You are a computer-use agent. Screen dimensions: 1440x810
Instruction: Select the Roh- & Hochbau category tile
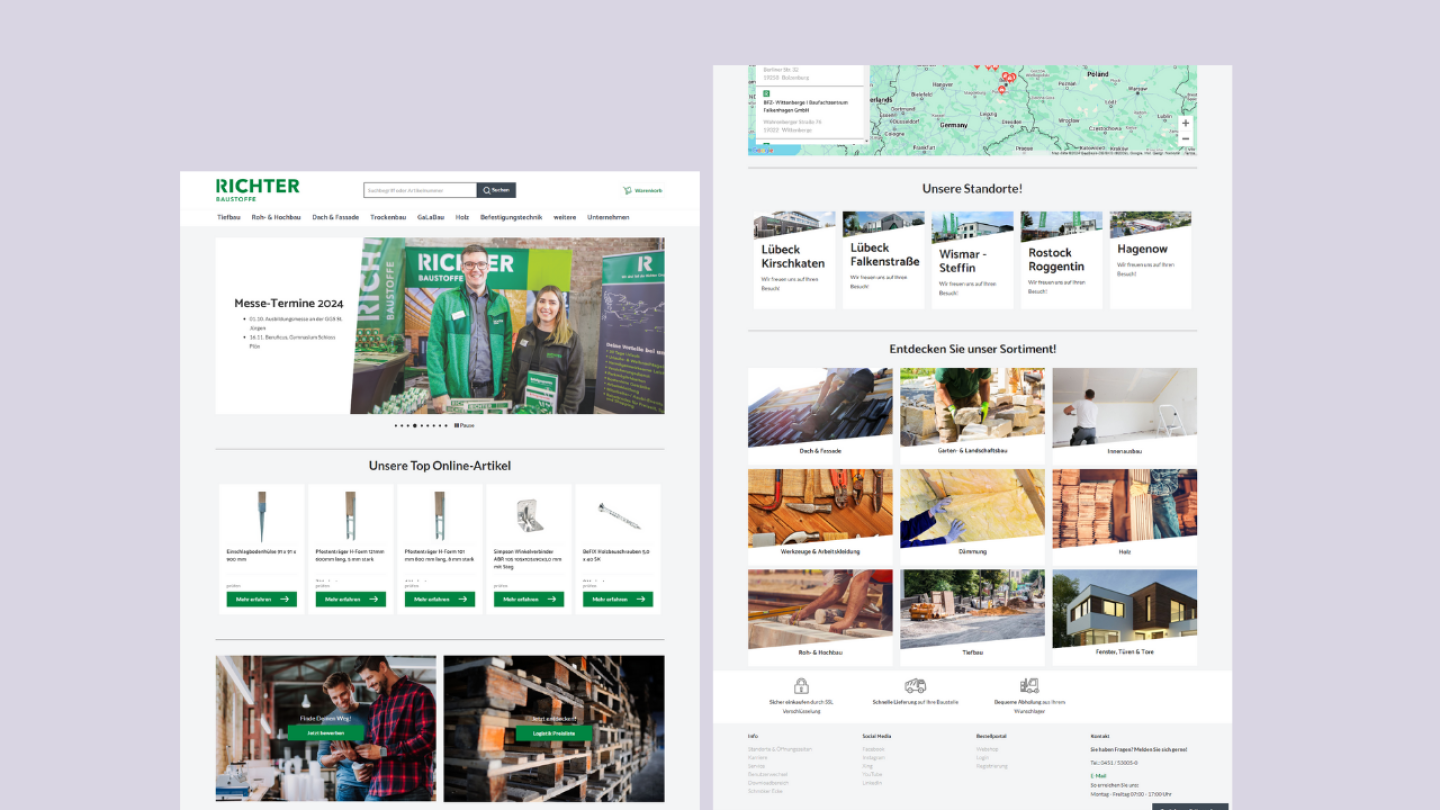(820, 616)
